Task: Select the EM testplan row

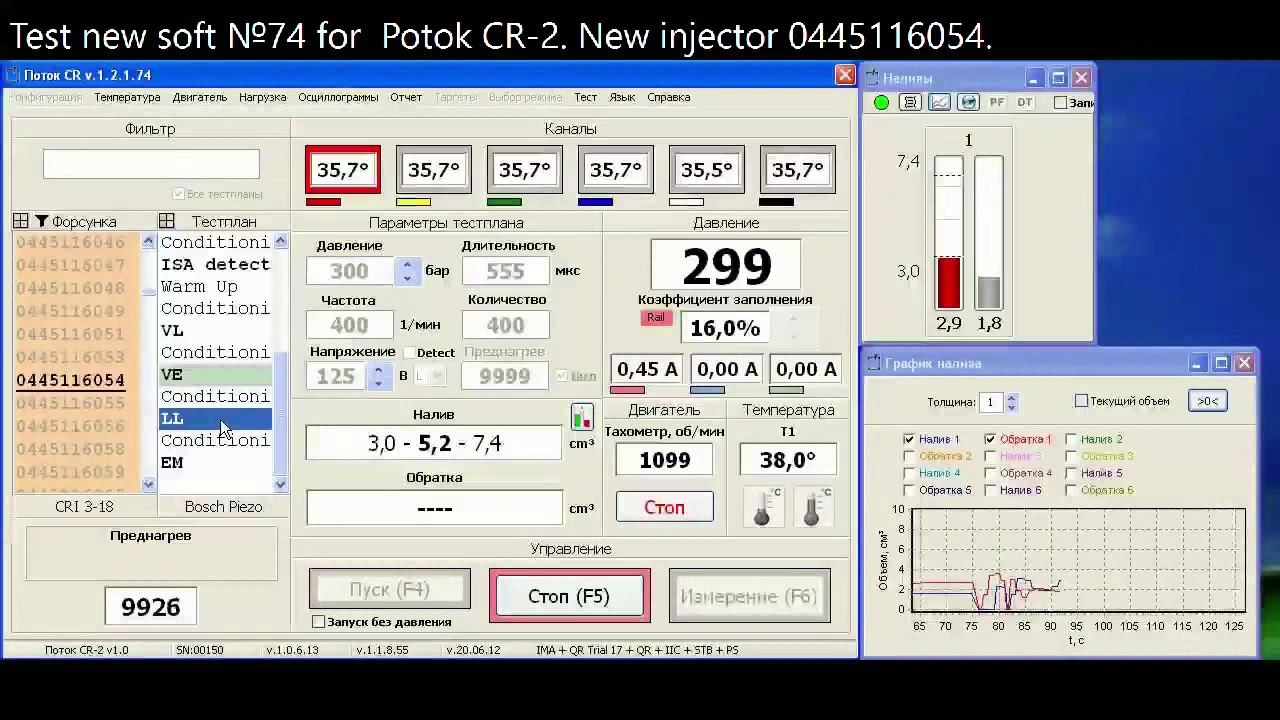Action: pyautogui.click(x=216, y=462)
